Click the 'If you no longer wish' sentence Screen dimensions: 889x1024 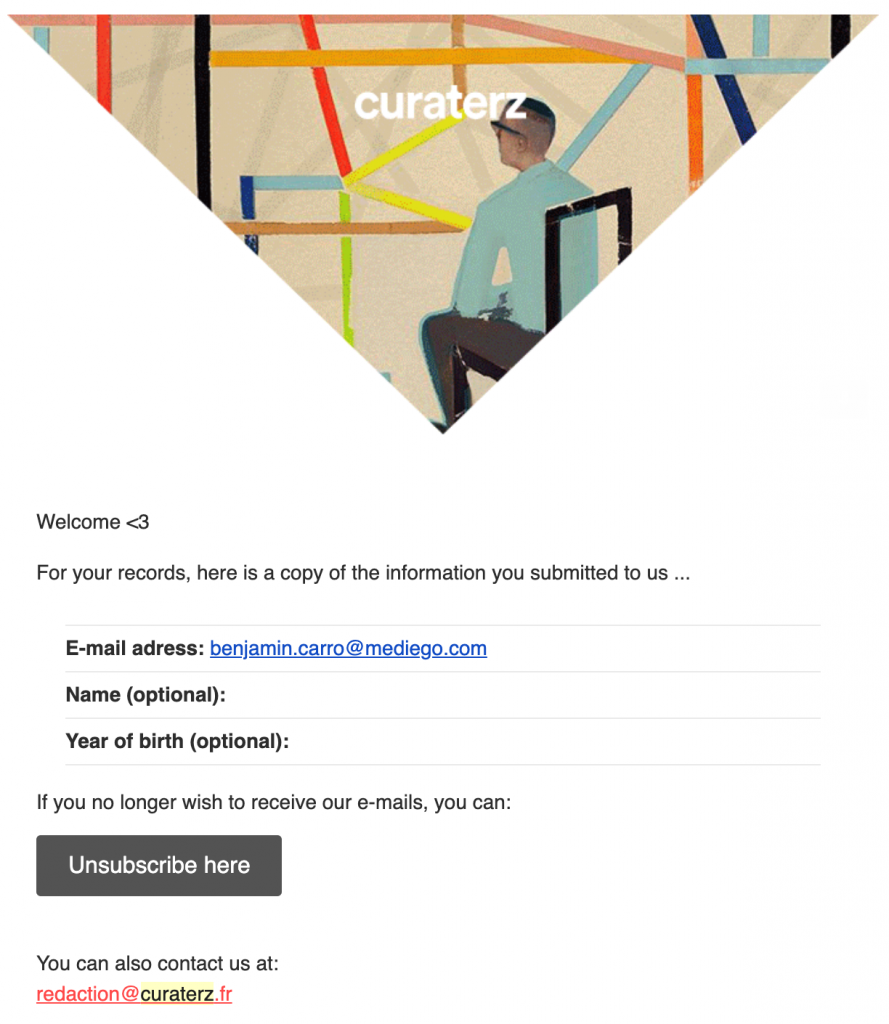(x=273, y=801)
